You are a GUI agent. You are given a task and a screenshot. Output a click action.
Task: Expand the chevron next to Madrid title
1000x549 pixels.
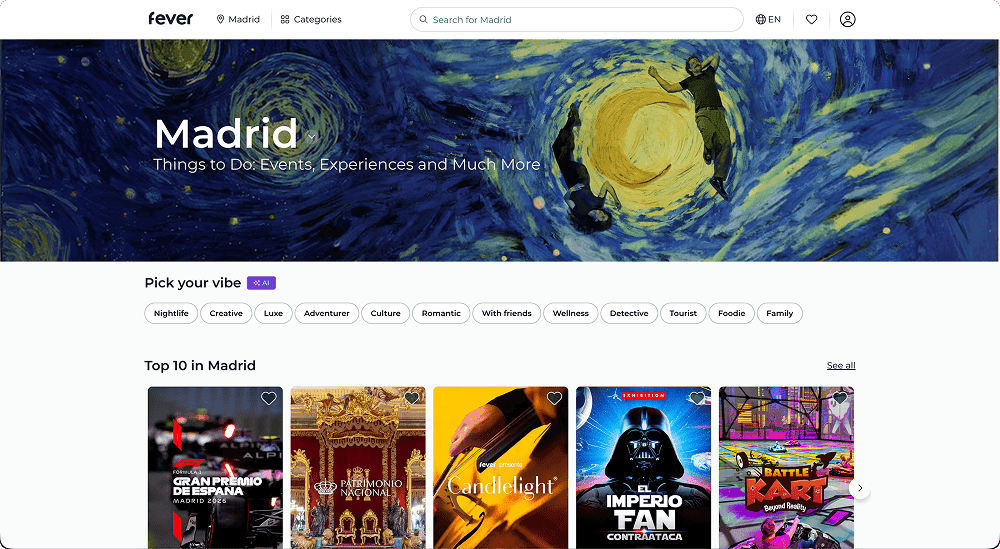312,136
